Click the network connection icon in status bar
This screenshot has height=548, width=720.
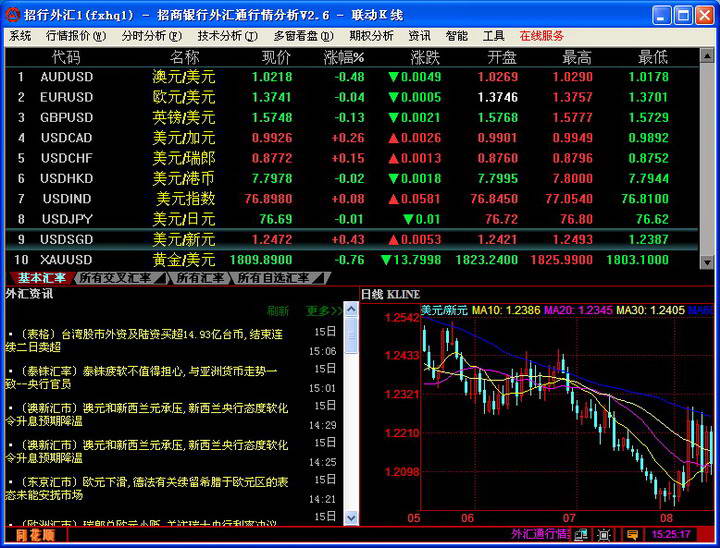pos(581,534)
